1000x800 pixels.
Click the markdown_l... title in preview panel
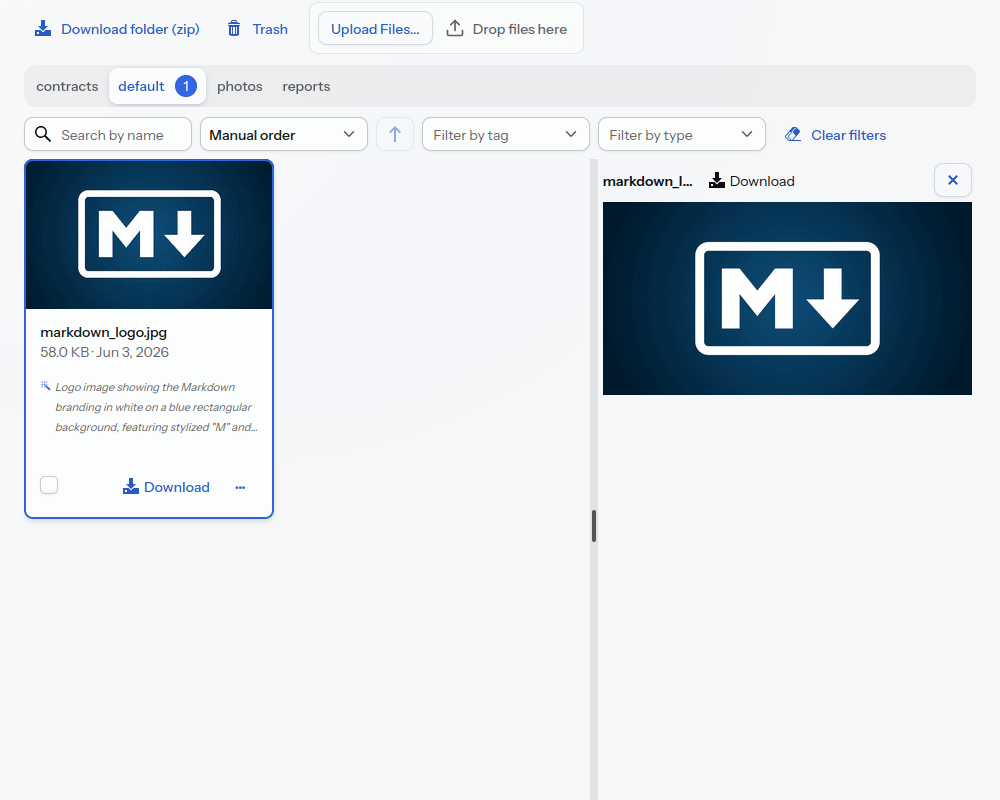[647, 181]
